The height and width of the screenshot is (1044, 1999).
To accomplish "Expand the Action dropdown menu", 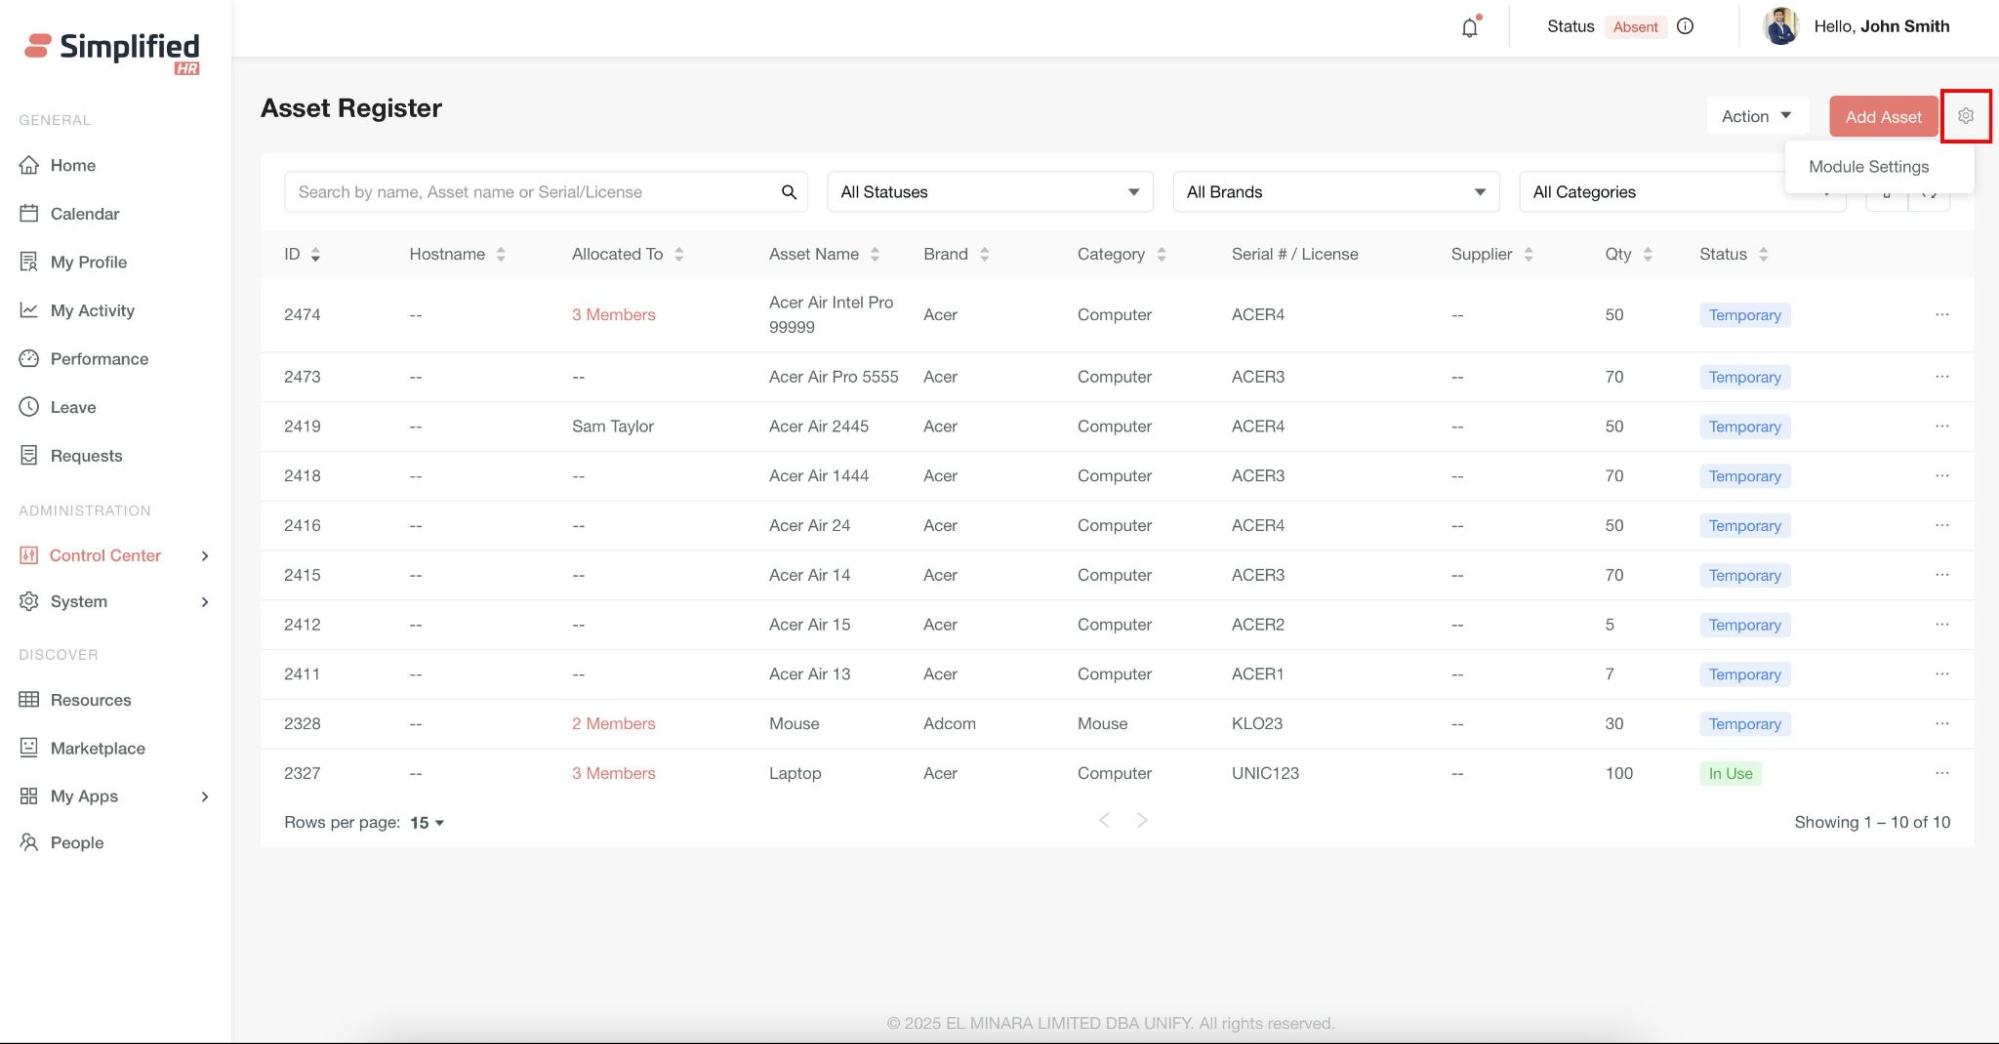I will tap(1756, 117).
